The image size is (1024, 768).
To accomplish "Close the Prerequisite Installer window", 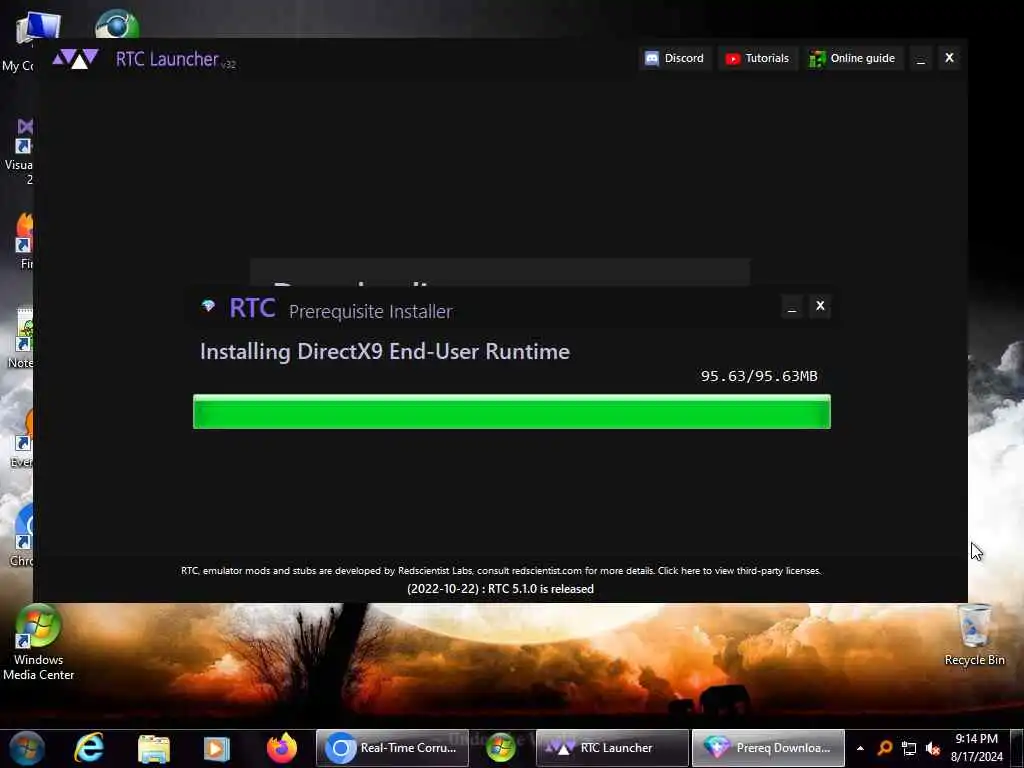I will [x=820, y=306].
